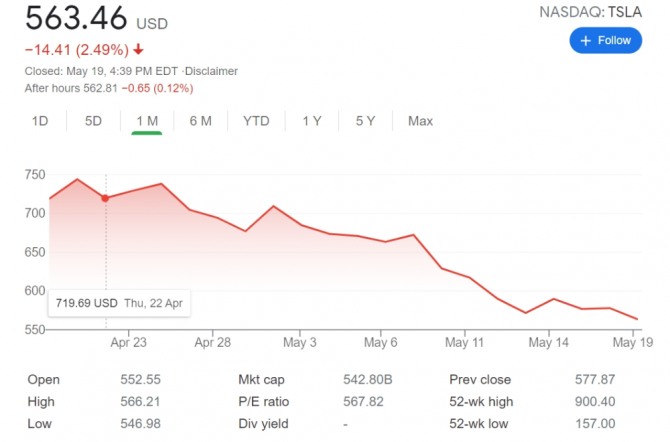Click the Mkt cap value 542.80B
Image resolution: width=670 pixels, height=442 pixels.
pyautogui.click(x=366, y=380)
